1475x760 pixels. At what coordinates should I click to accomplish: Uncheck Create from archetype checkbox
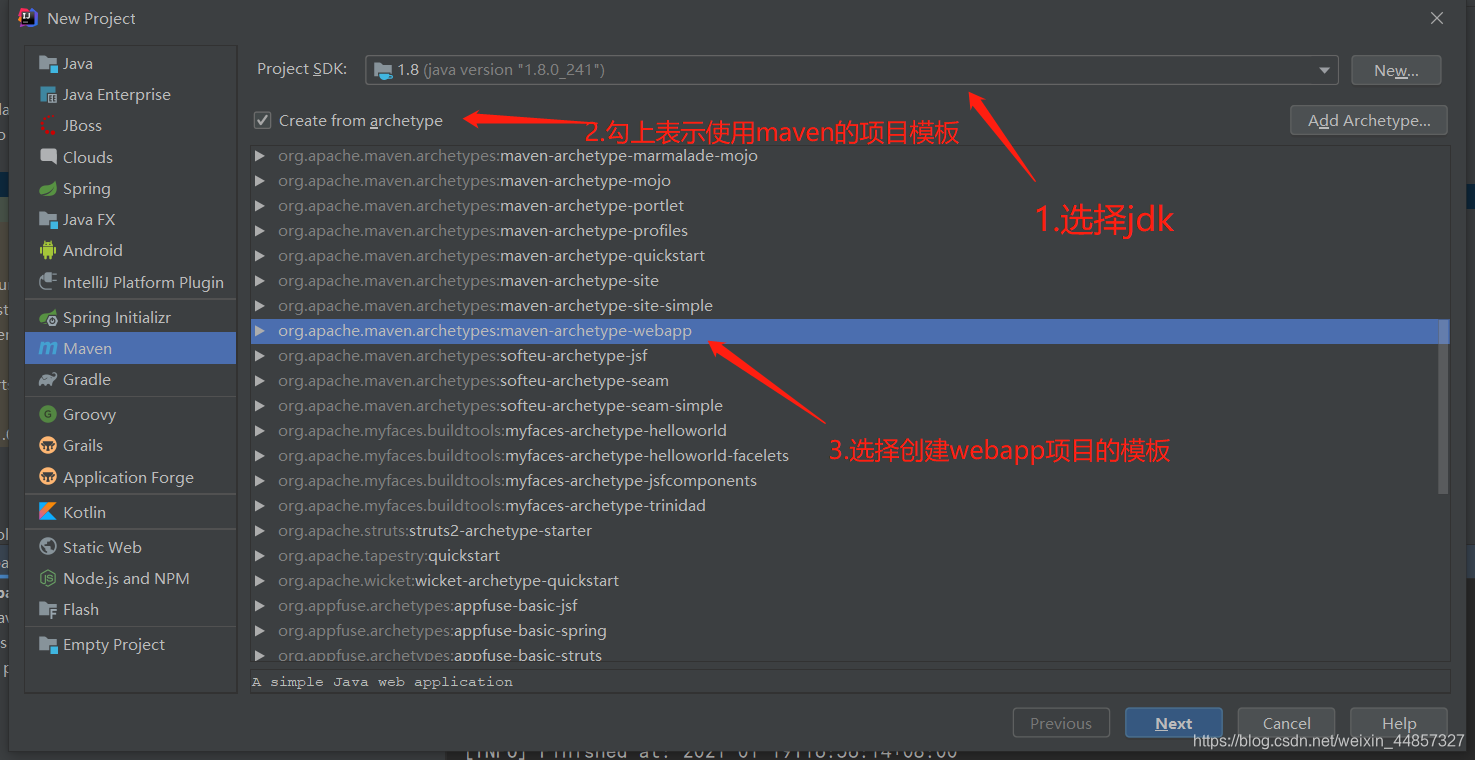click(263, 121)
